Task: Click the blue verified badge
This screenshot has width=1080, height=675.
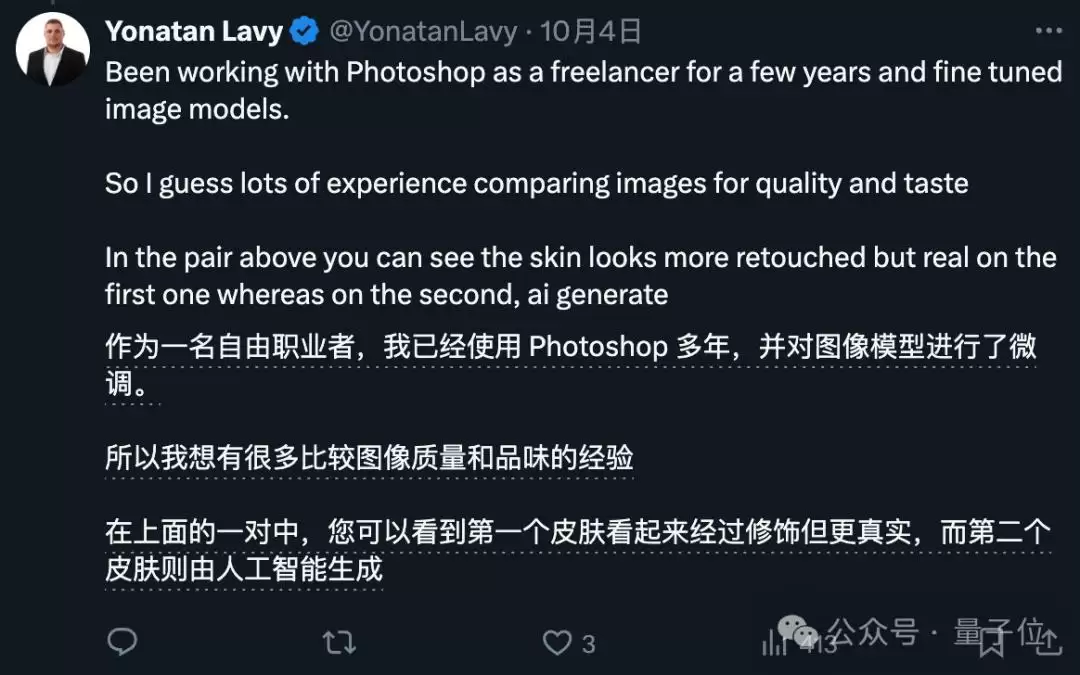Action: pyautogui.click(x=304, y=32)
